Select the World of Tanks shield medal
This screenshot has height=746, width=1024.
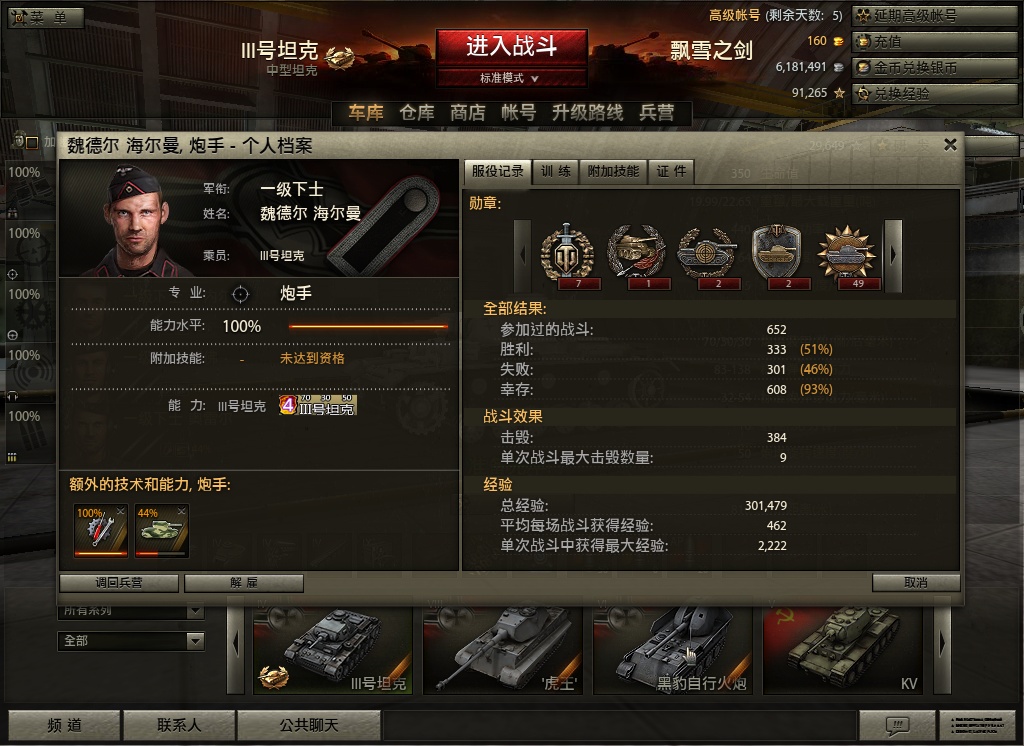(x=567, y=255)
